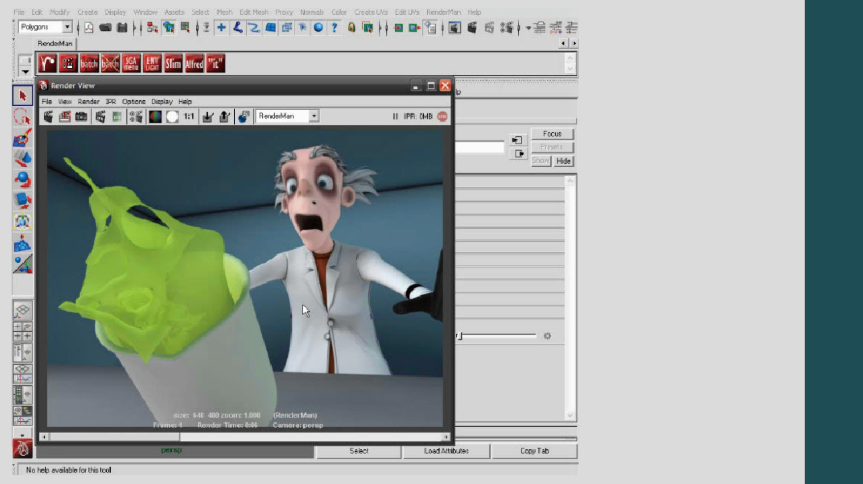
Task: Open the Render menu in Render View
Action: click(x=88, y=101)
